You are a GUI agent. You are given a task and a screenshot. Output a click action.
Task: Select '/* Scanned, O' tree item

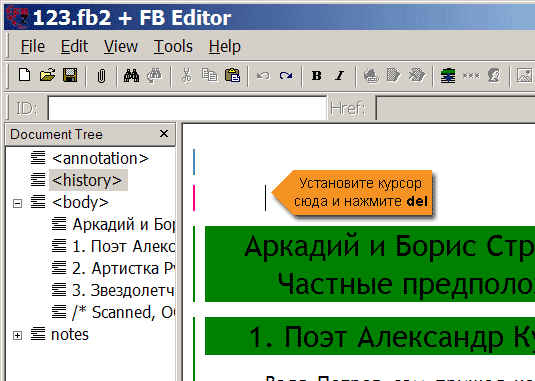(124, 312)
